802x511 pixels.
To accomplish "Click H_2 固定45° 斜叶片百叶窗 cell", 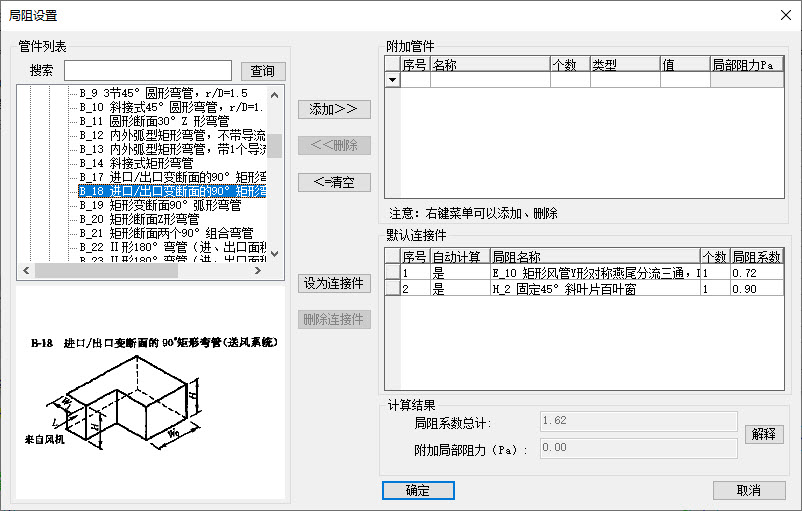I will coord(595,288).
